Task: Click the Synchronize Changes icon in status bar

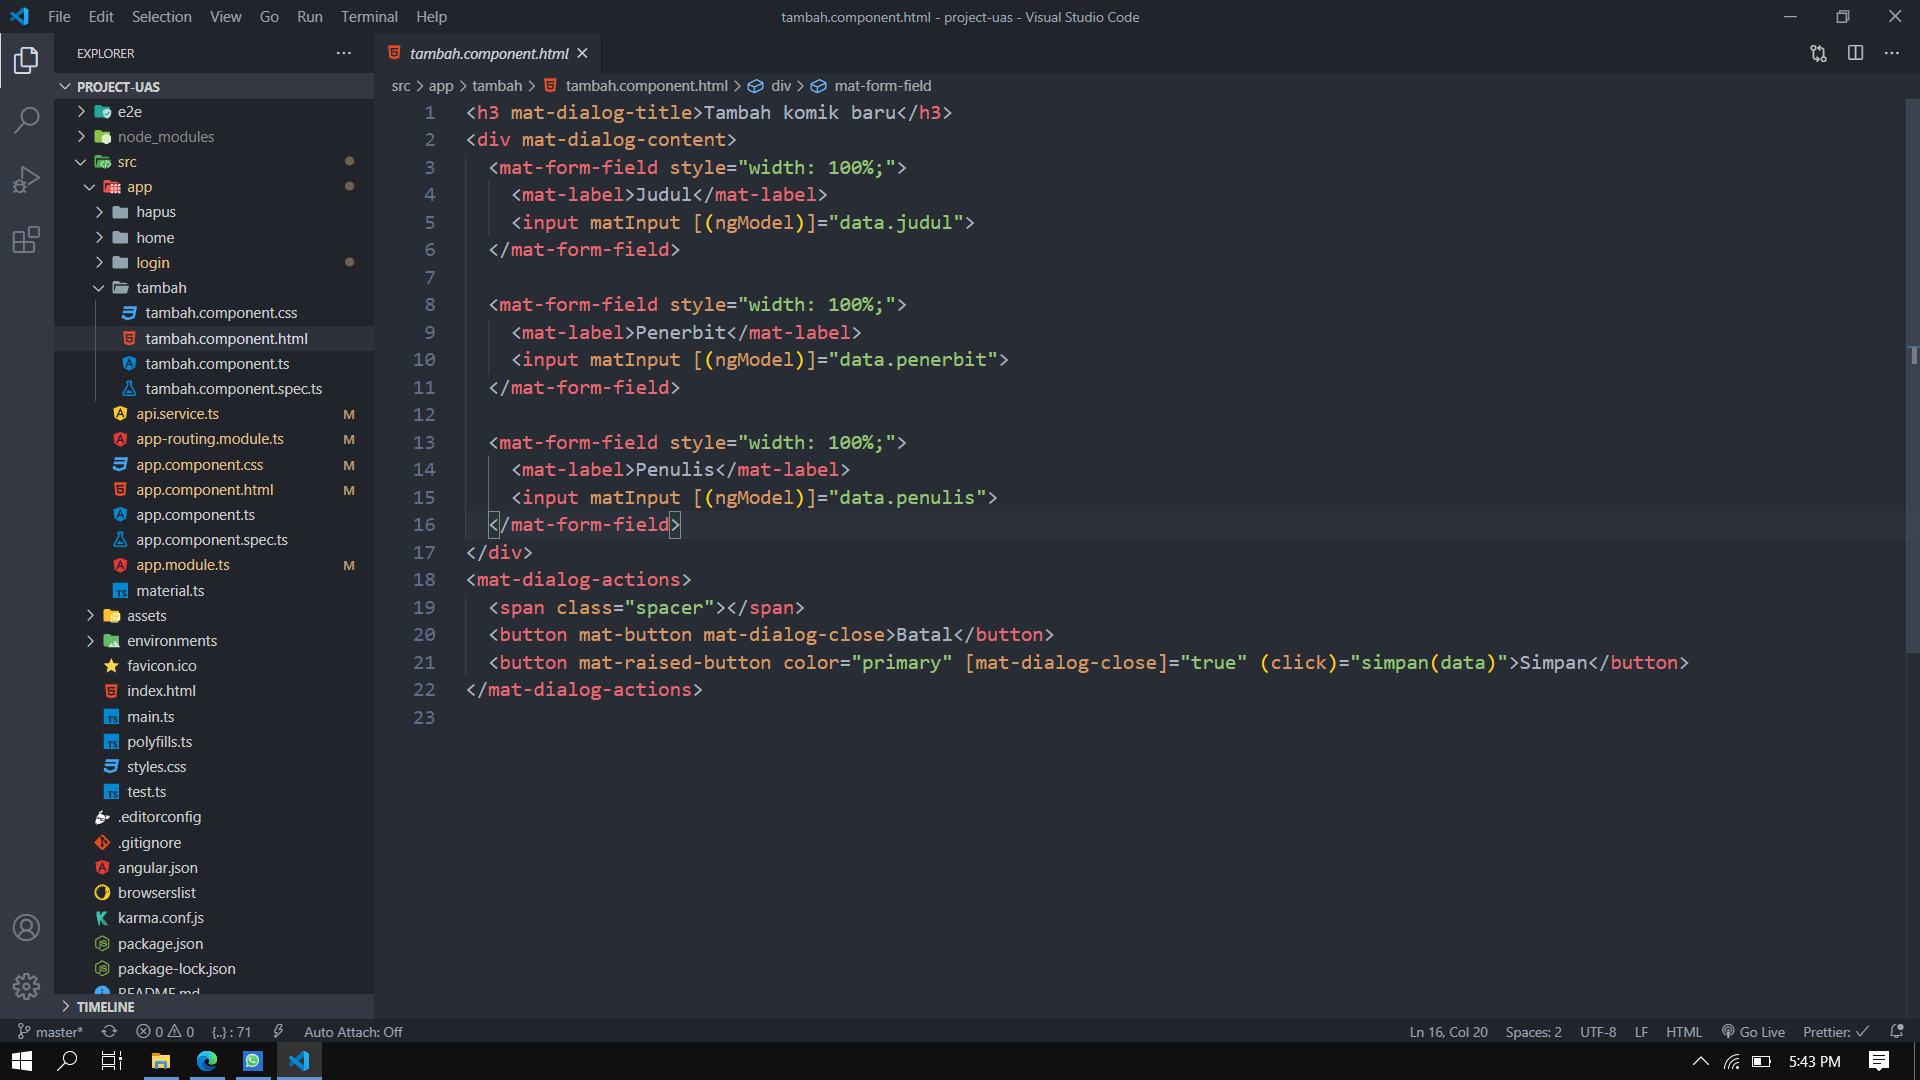Action: [109, 1032]
